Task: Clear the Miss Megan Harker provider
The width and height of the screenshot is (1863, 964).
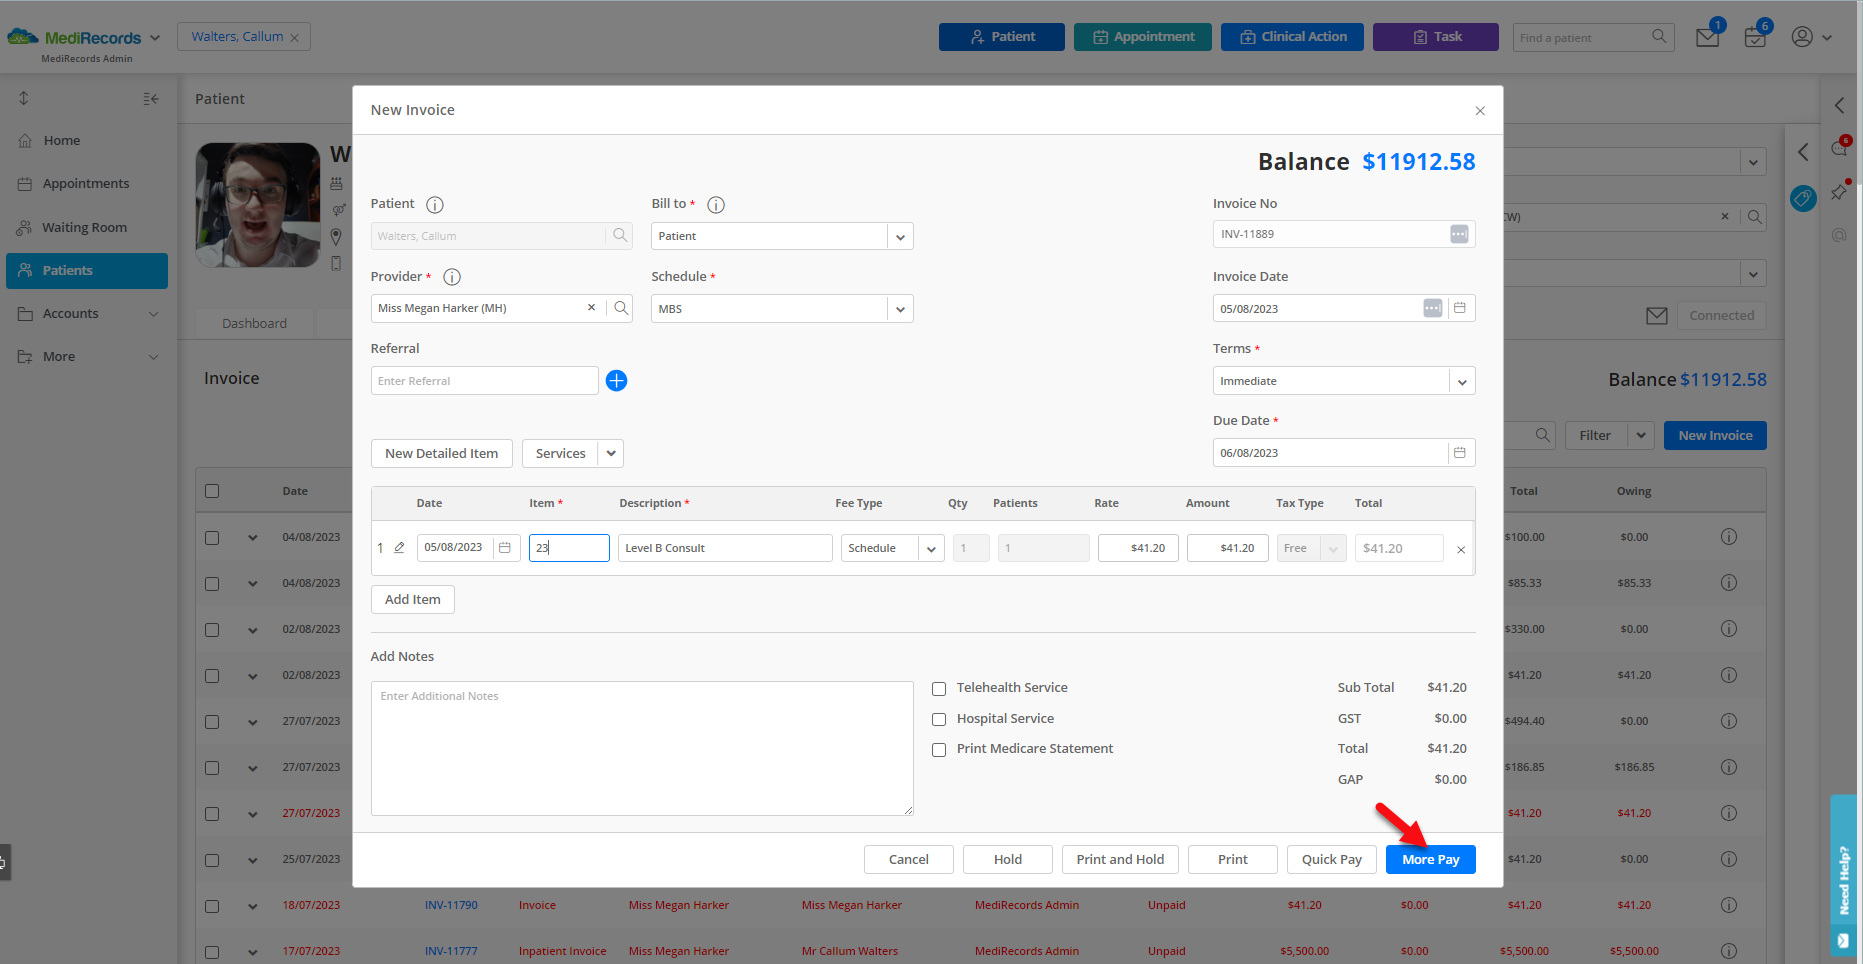Action: pyautogui.click(x=591, y=308)
